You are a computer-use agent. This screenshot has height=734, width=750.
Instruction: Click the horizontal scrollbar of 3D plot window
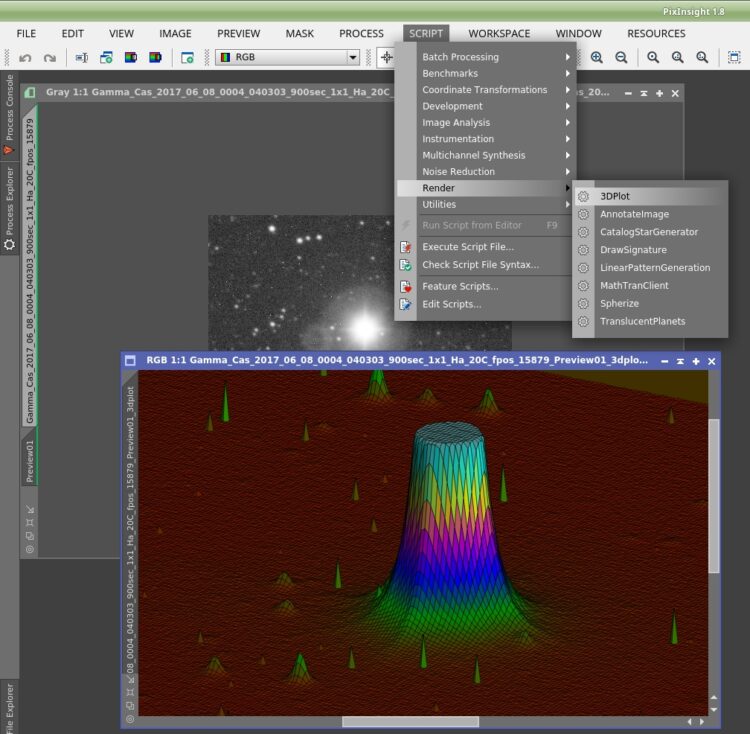pos(410,721)
